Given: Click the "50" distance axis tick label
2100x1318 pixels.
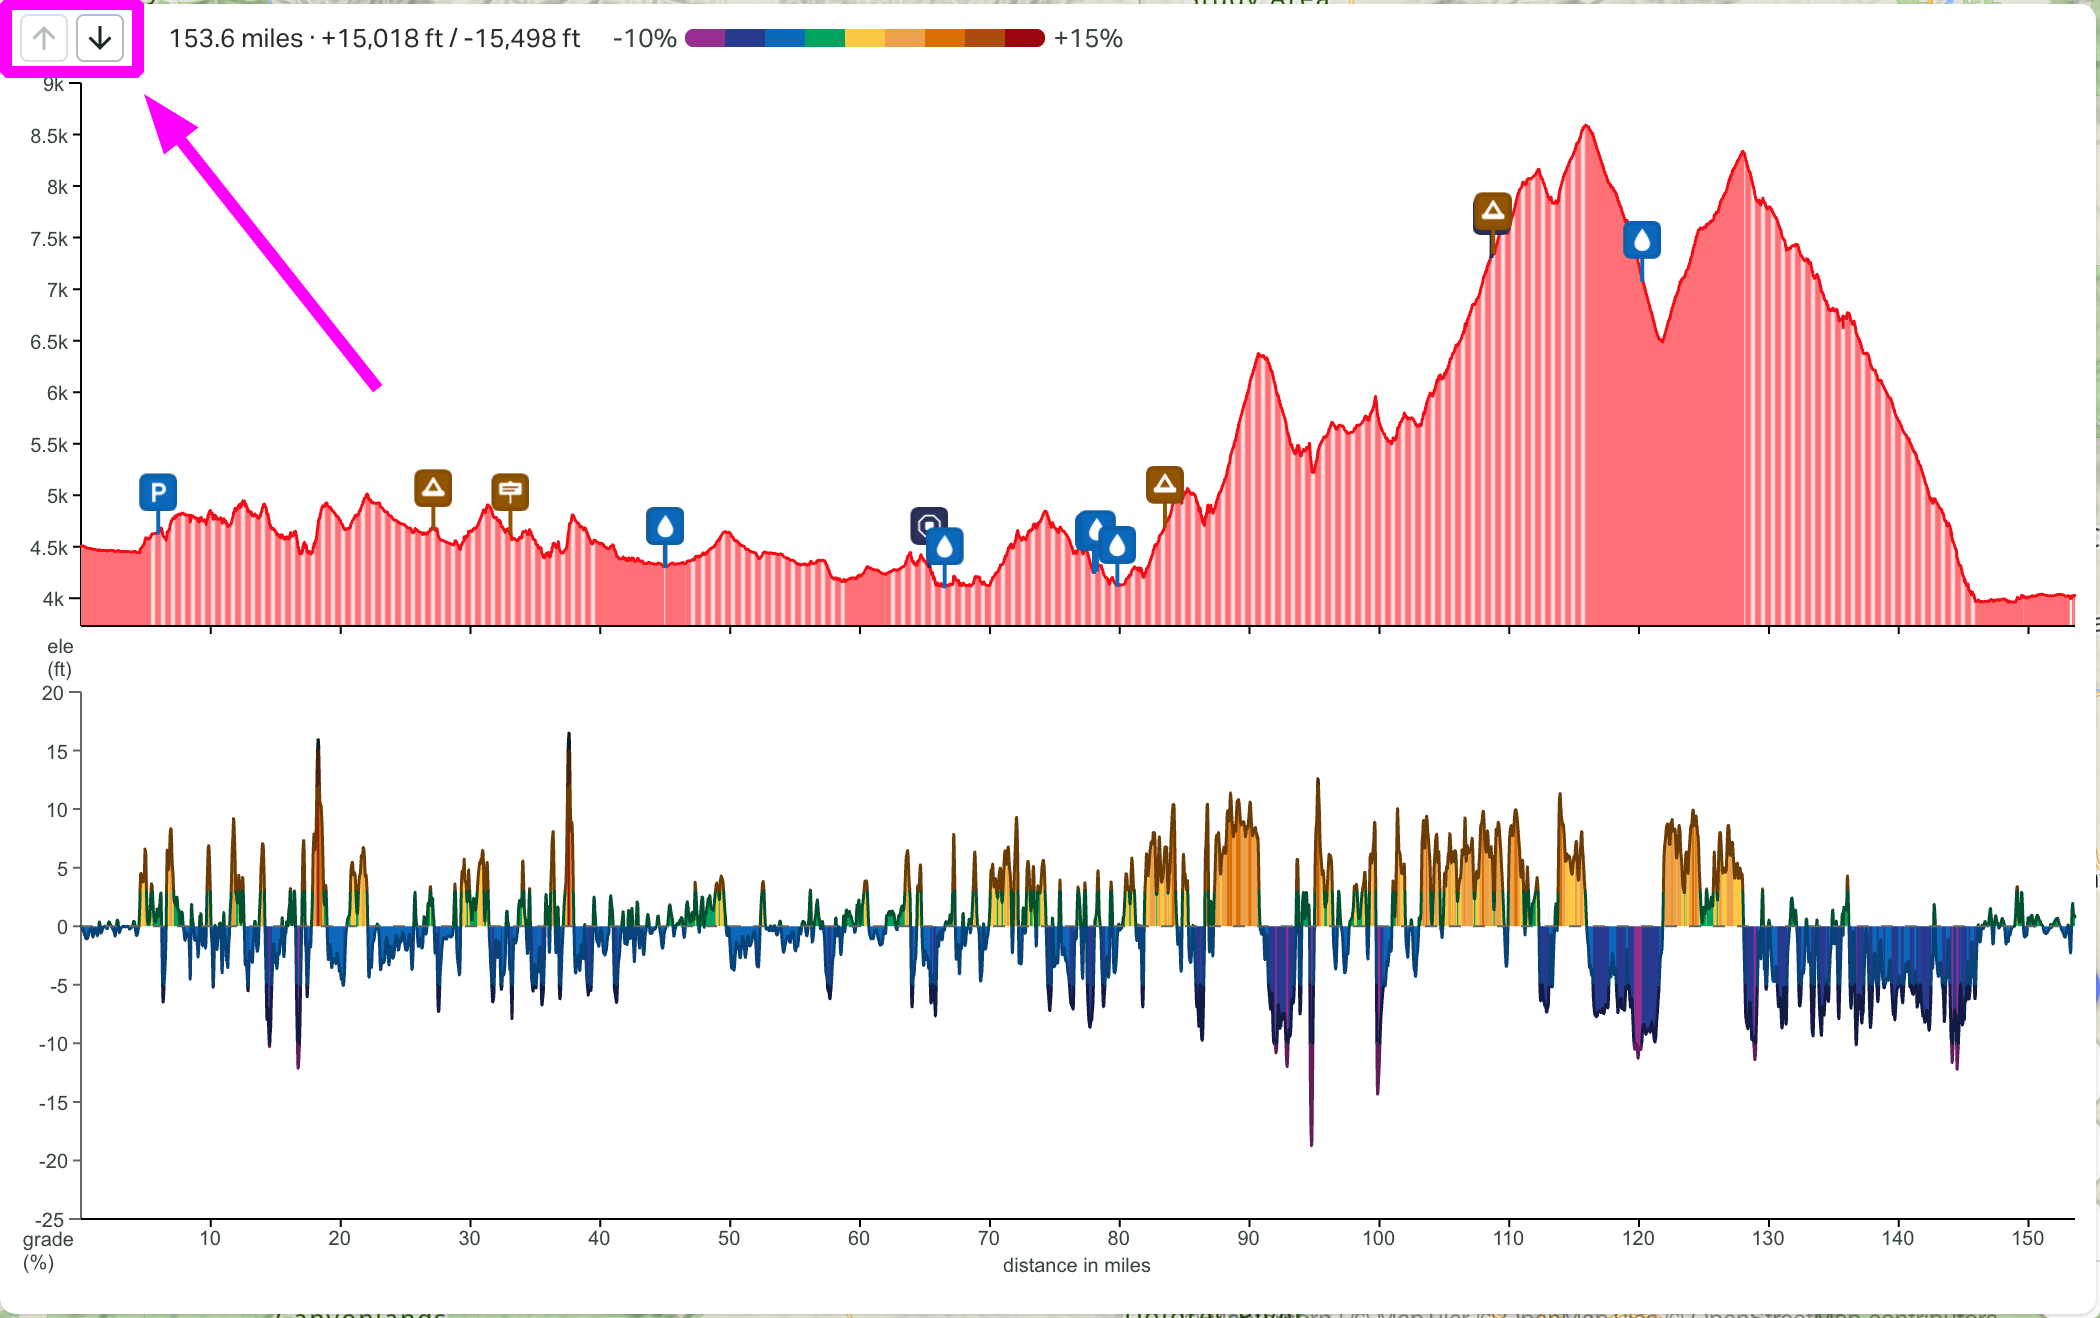Looking at the screenshot, I should point(729,1238).
